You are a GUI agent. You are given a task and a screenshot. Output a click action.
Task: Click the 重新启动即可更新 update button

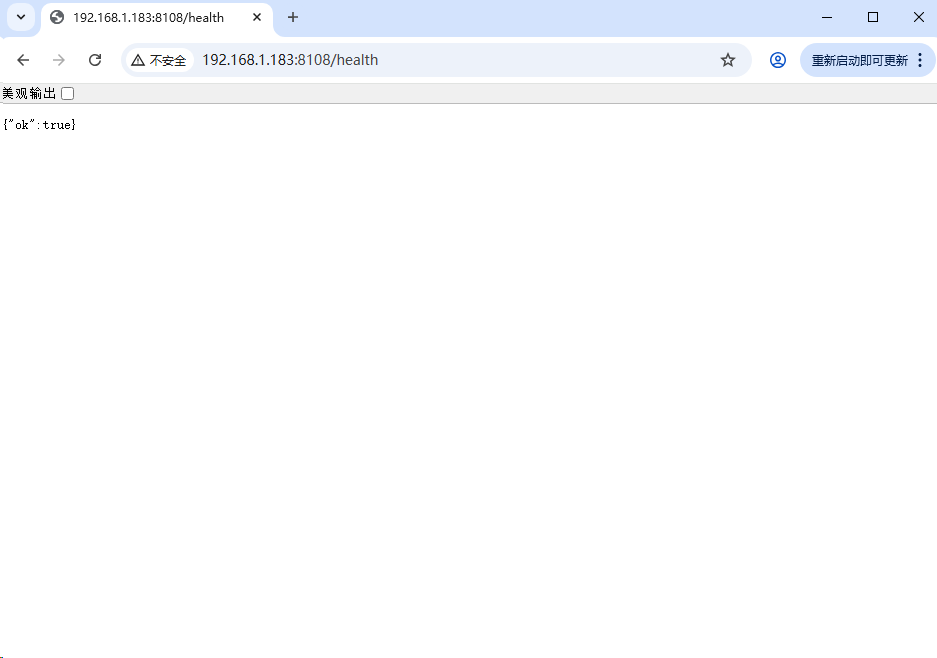coord(859,60)
